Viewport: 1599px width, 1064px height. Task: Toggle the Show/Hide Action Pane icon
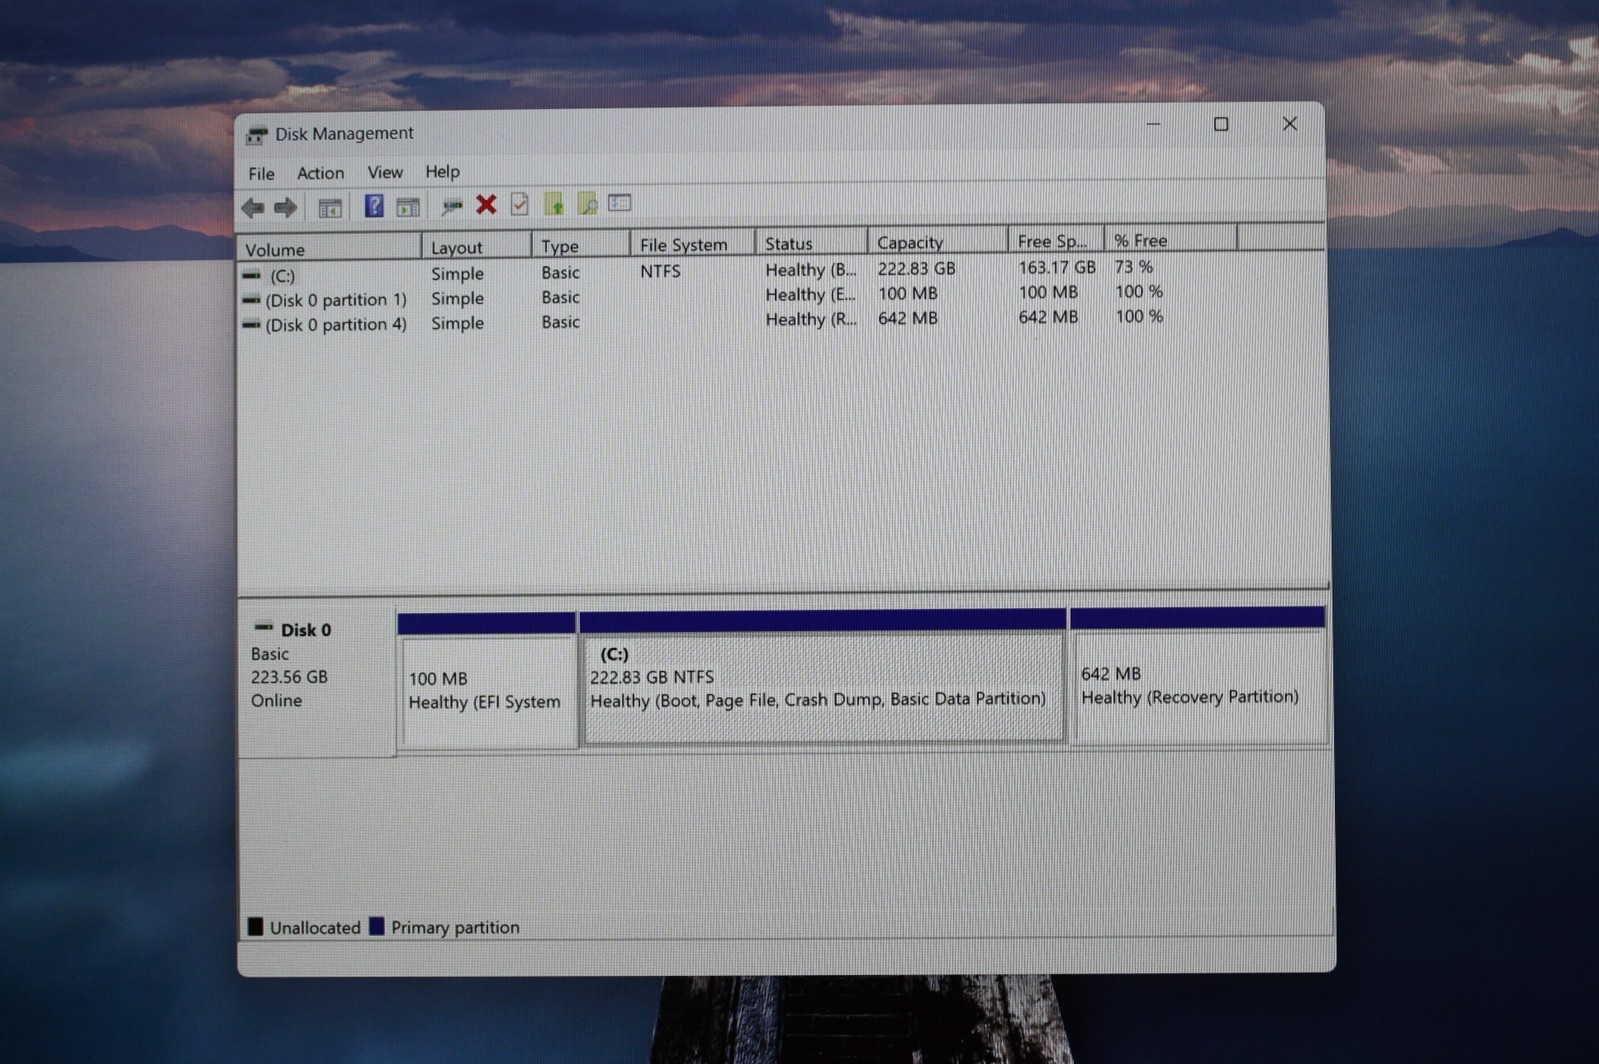(408, 207)
